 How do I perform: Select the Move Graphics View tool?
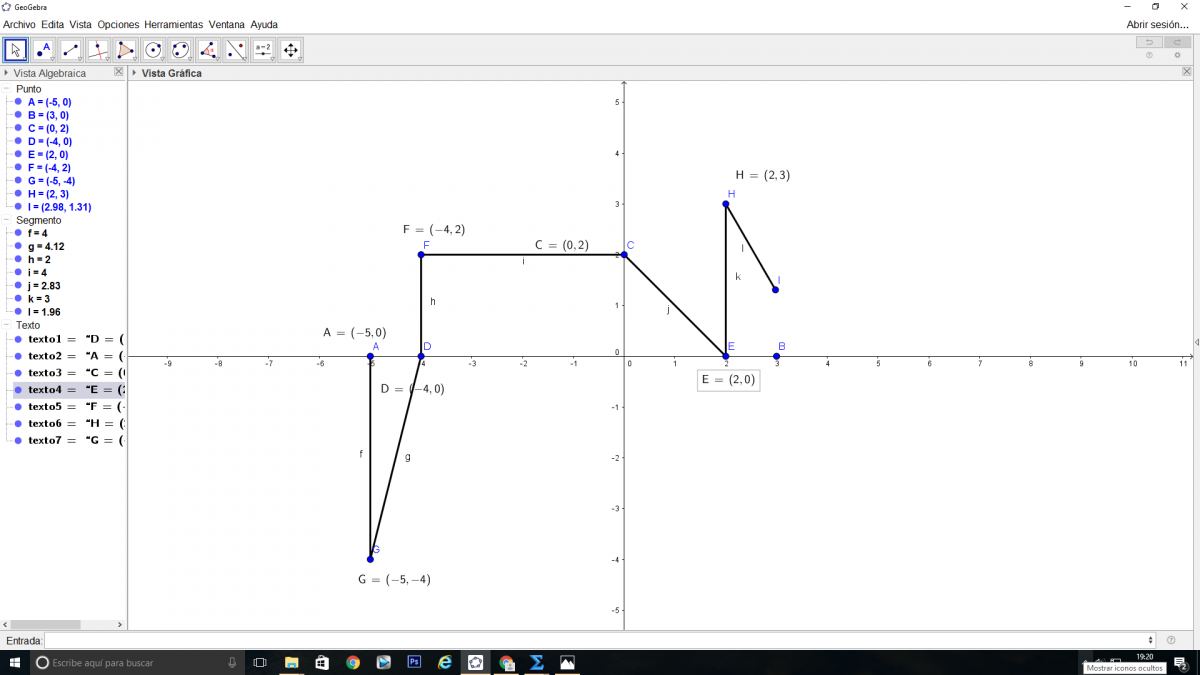coord(290,49)
